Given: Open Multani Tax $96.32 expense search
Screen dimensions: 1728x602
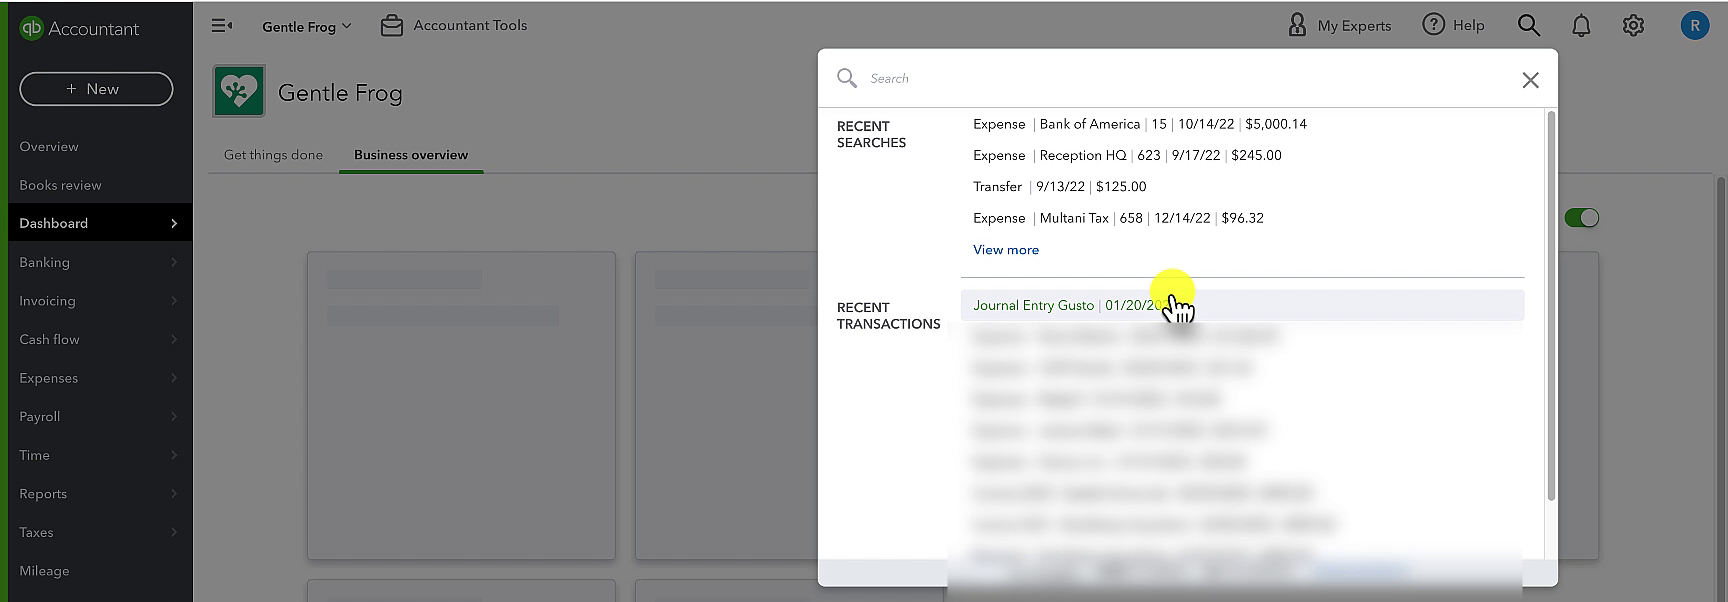Looking at the screenshot, I should click(1118, 218).
